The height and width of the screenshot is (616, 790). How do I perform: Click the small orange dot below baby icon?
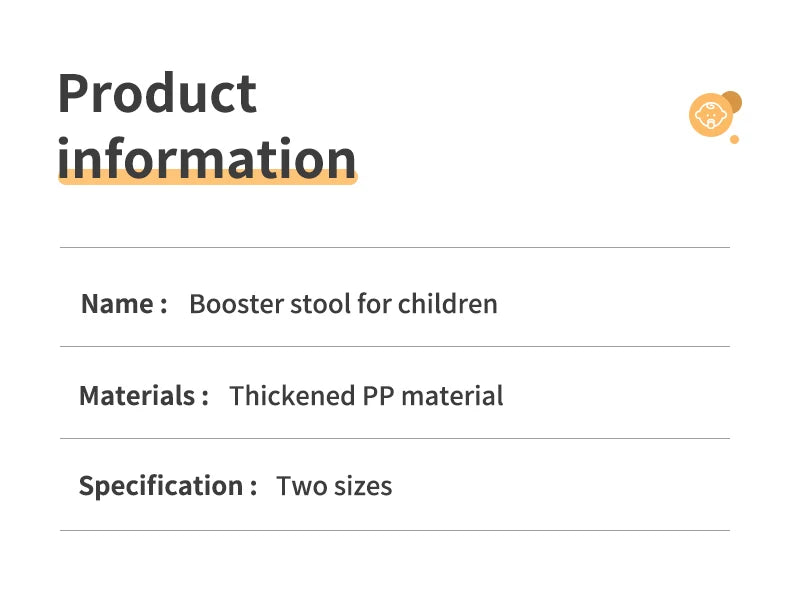[734, 139]
